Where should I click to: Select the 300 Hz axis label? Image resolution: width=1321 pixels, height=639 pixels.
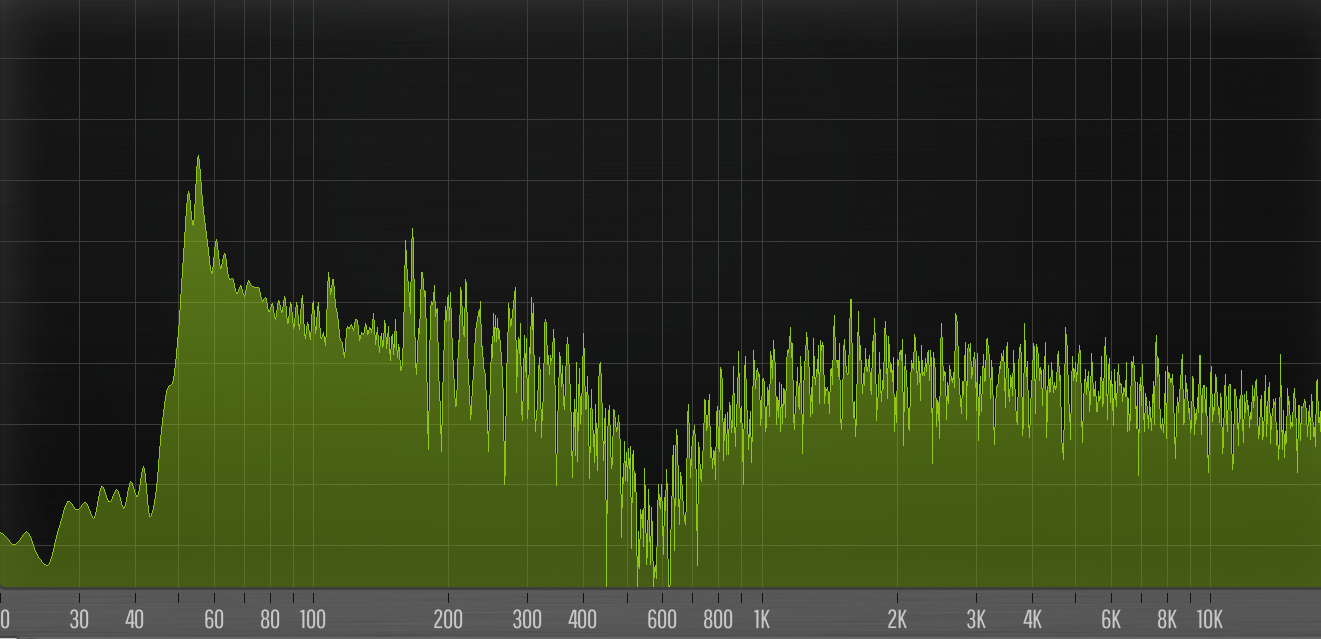(527, 619)
